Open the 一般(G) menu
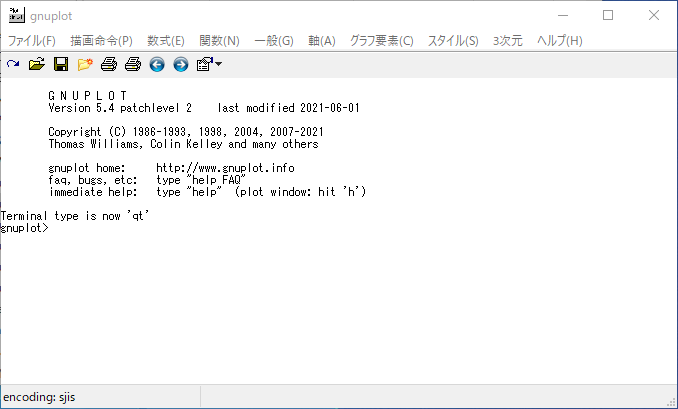678x409 pixels. coord(274,41)
